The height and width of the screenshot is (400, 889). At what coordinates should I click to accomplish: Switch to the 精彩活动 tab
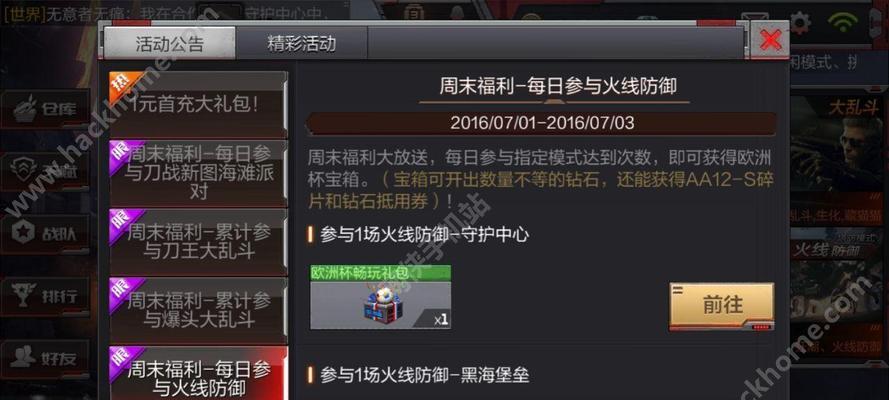point(301,44)
